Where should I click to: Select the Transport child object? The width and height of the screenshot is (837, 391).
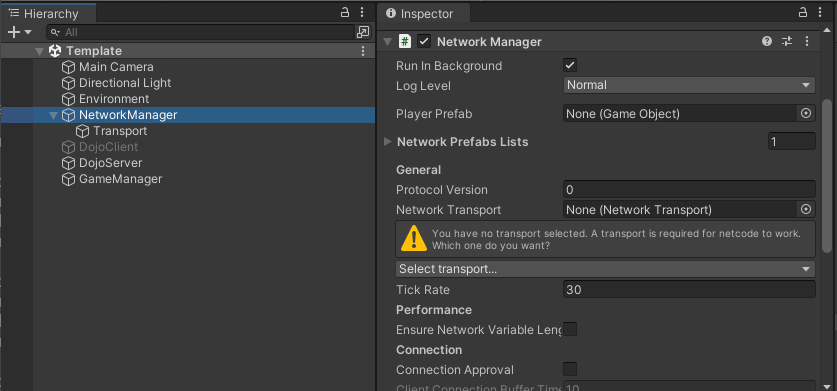coord(120,131)
